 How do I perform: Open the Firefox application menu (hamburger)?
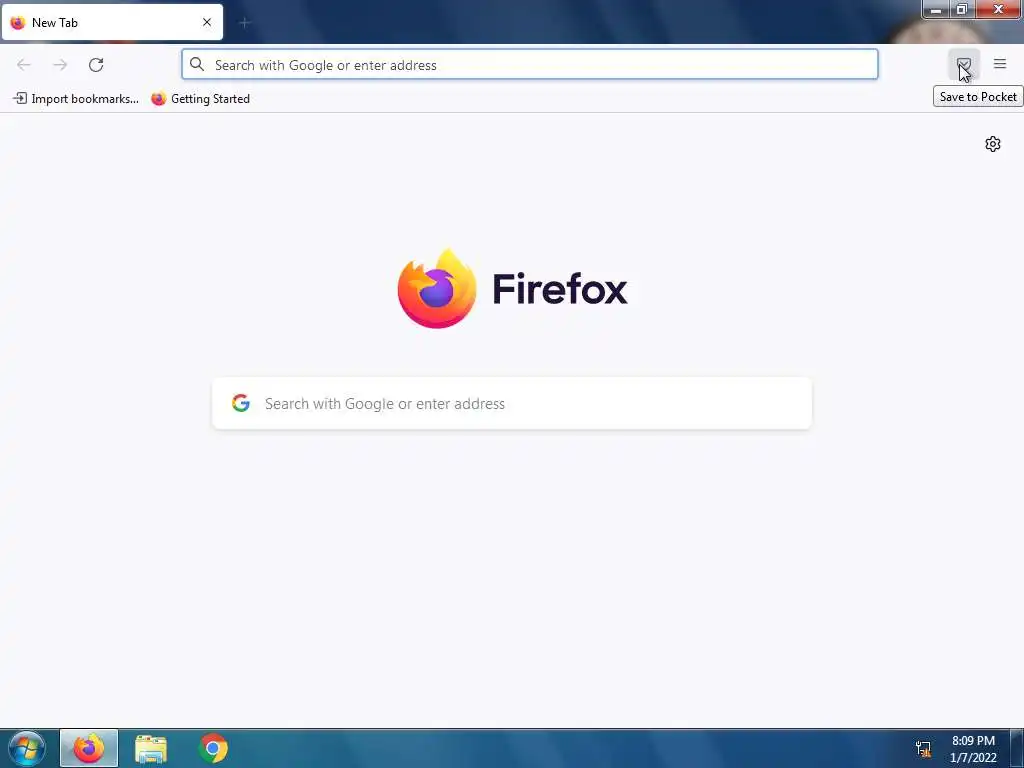1000,64
